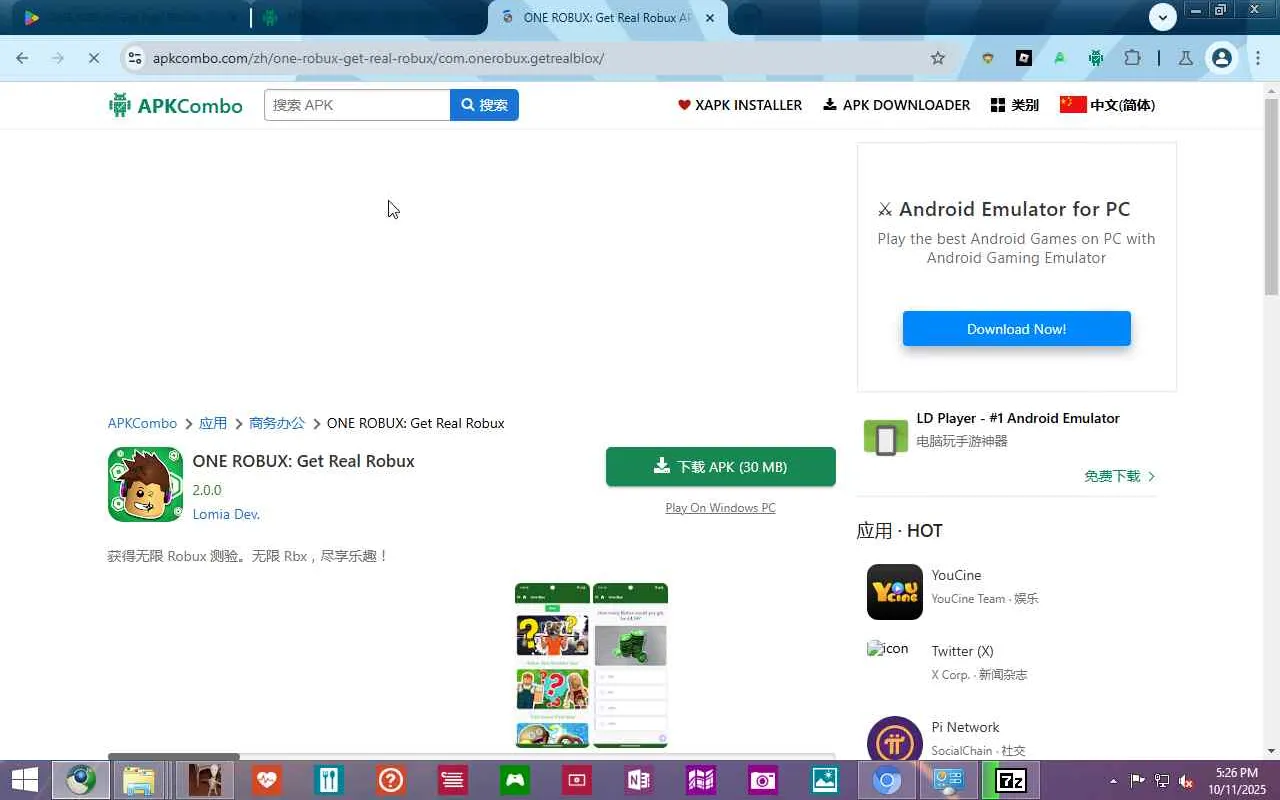The width and height of the screenshot is (1280, 800).
Task: Open the tab search dropdown
Action: [x=1162, y=17]
